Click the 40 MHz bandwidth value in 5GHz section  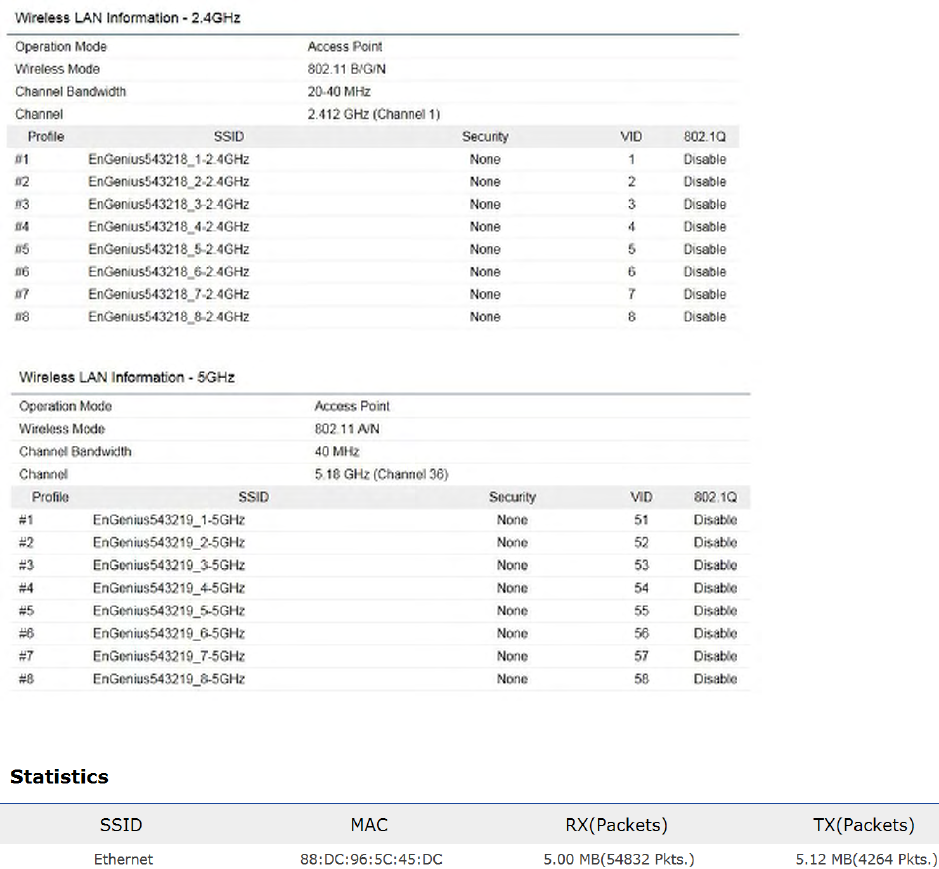[337, 452]
